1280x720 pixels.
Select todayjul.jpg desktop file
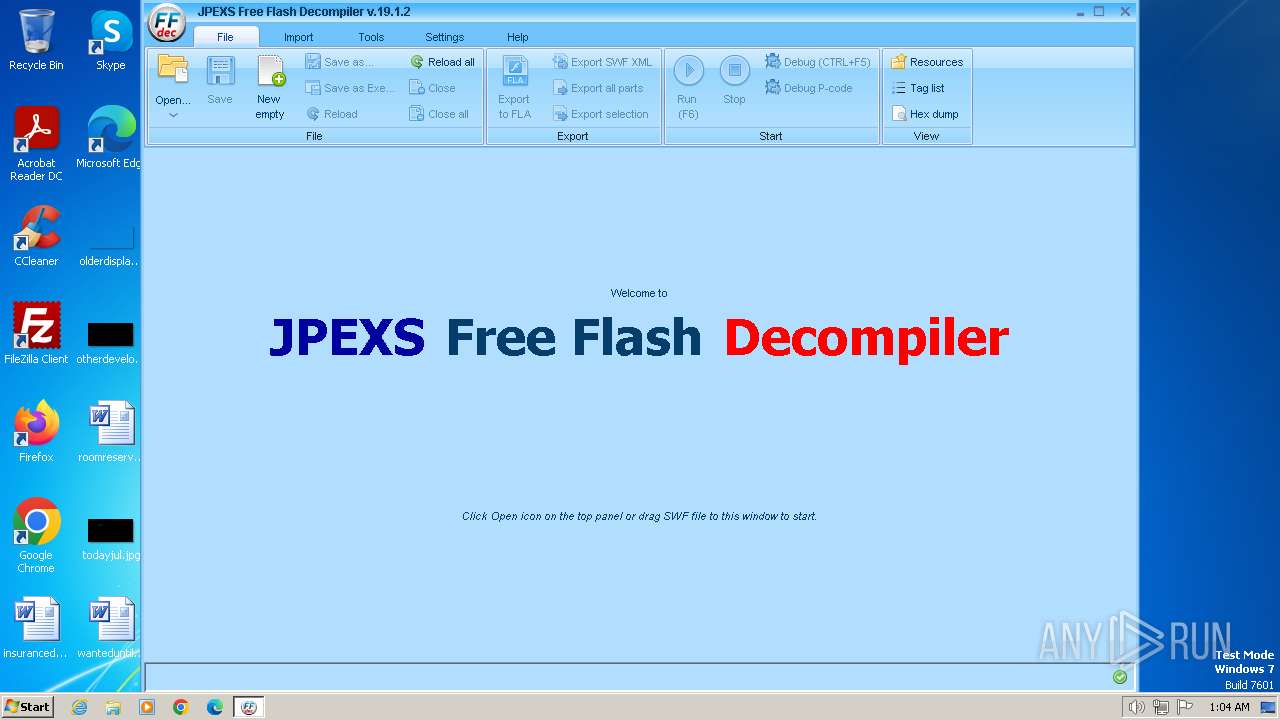[x=110, y=538]
